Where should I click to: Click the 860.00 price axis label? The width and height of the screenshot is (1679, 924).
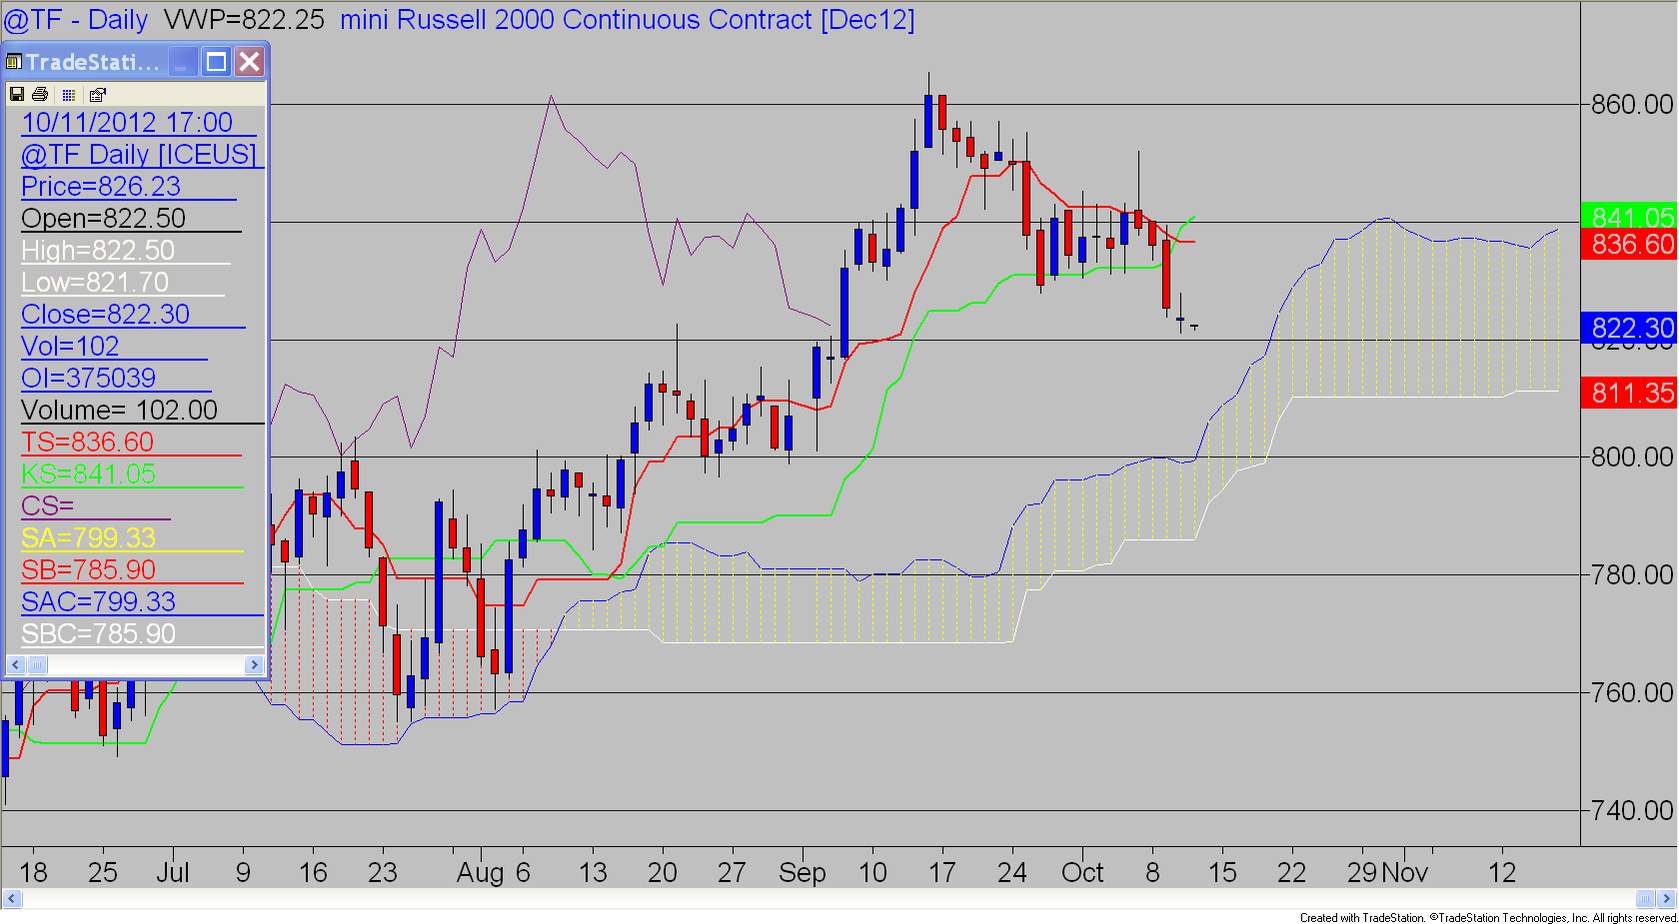pos(1632,105)
